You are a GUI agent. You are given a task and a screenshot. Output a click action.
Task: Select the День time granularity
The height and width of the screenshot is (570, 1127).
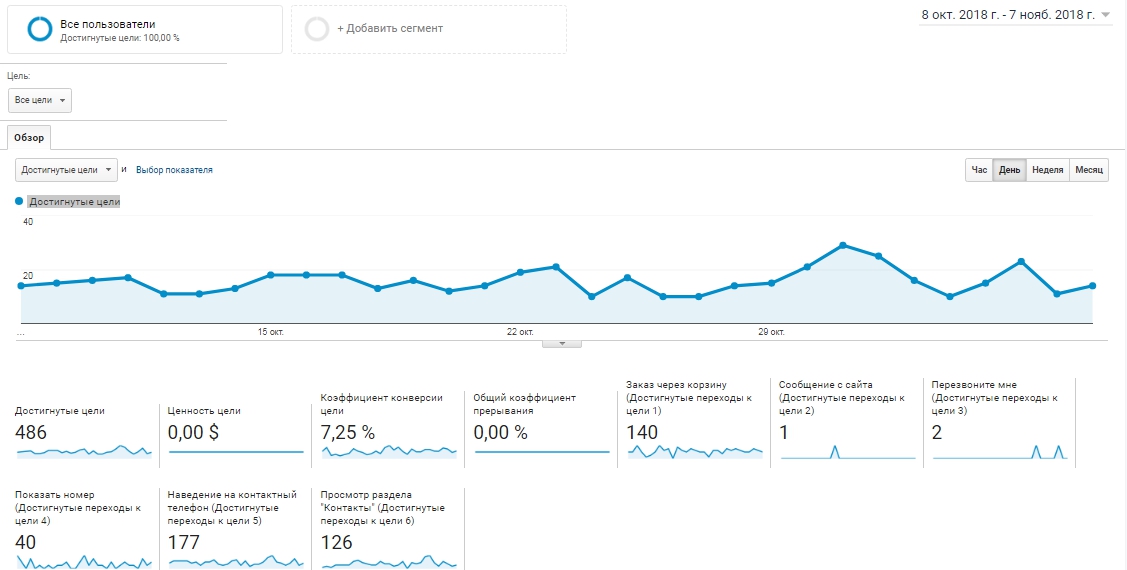tap(1009, 170)
